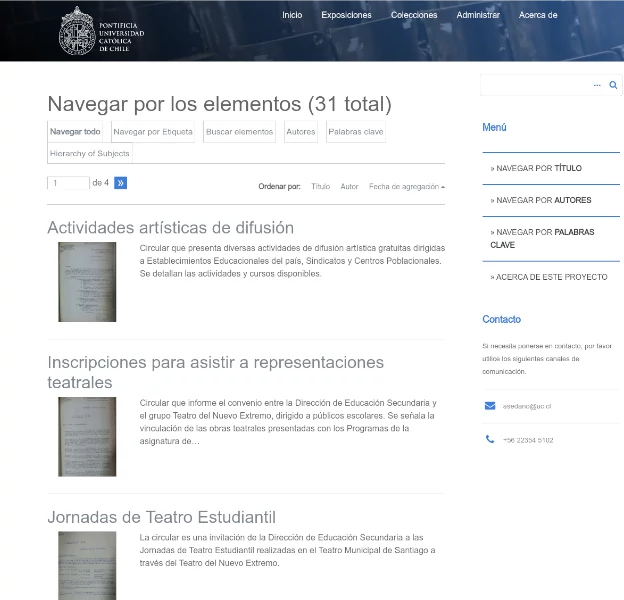Open the Jornadas de Teatro Estudiantil title
Screen dimensions: 624x600
point(161,517)
